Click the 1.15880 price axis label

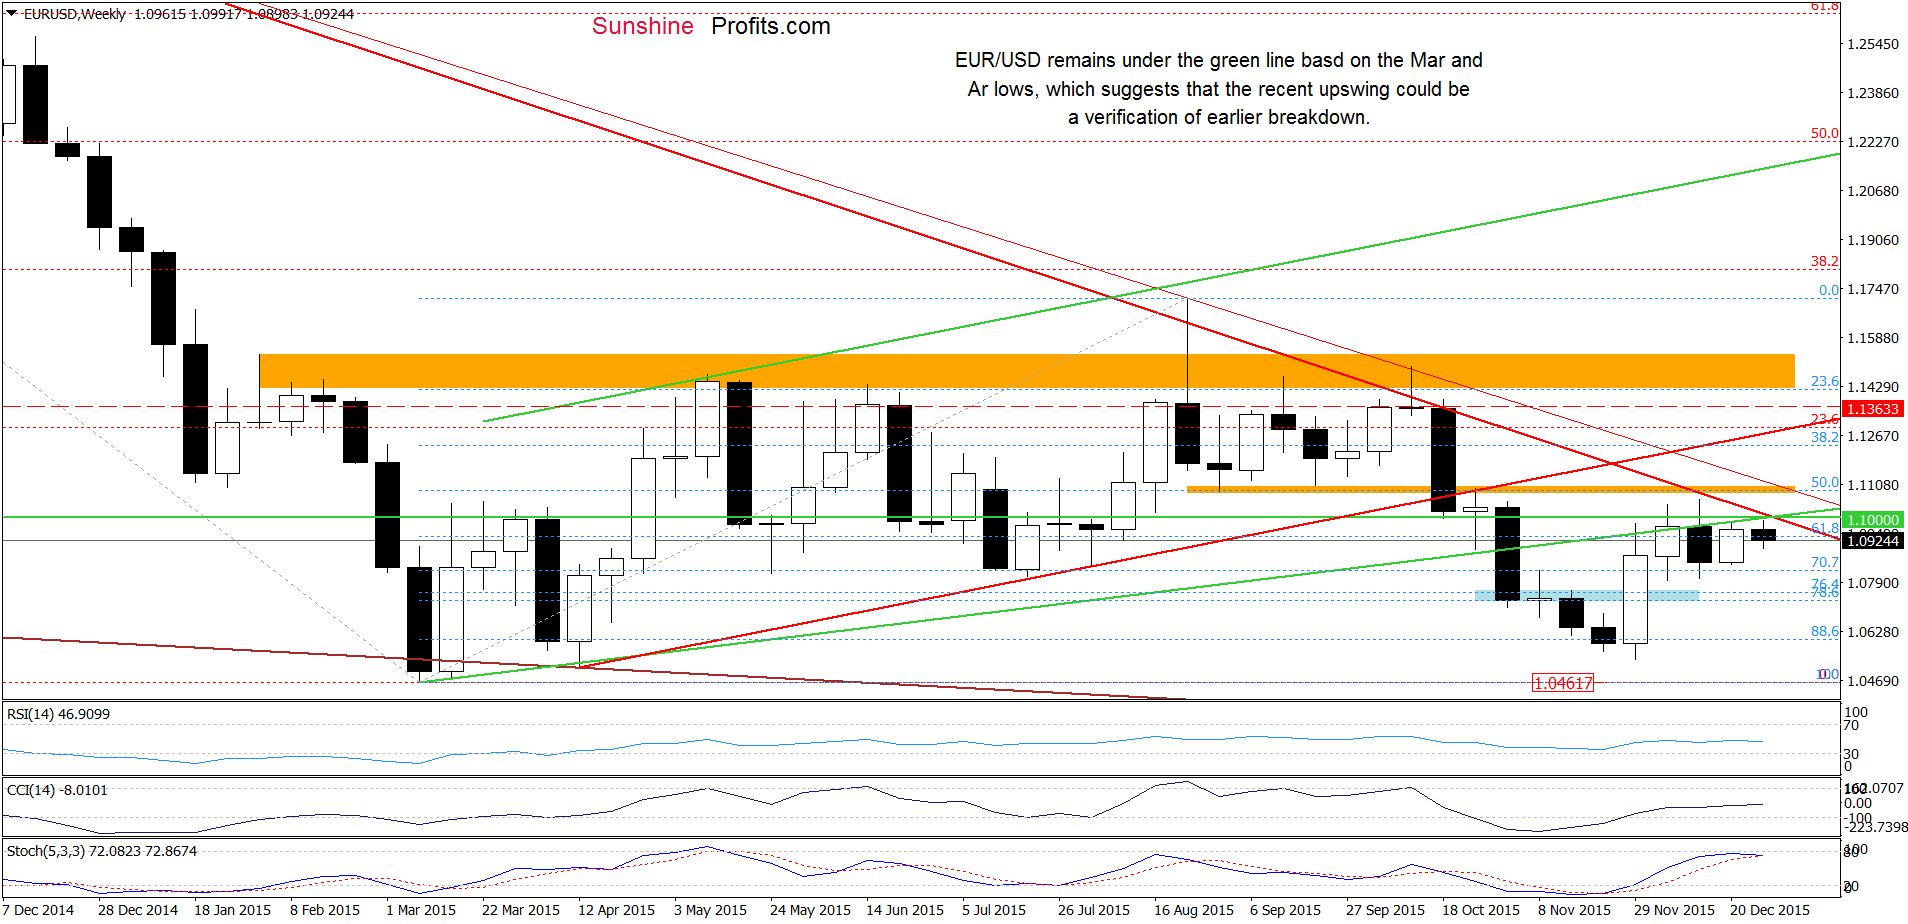[x=1873, y=338]
